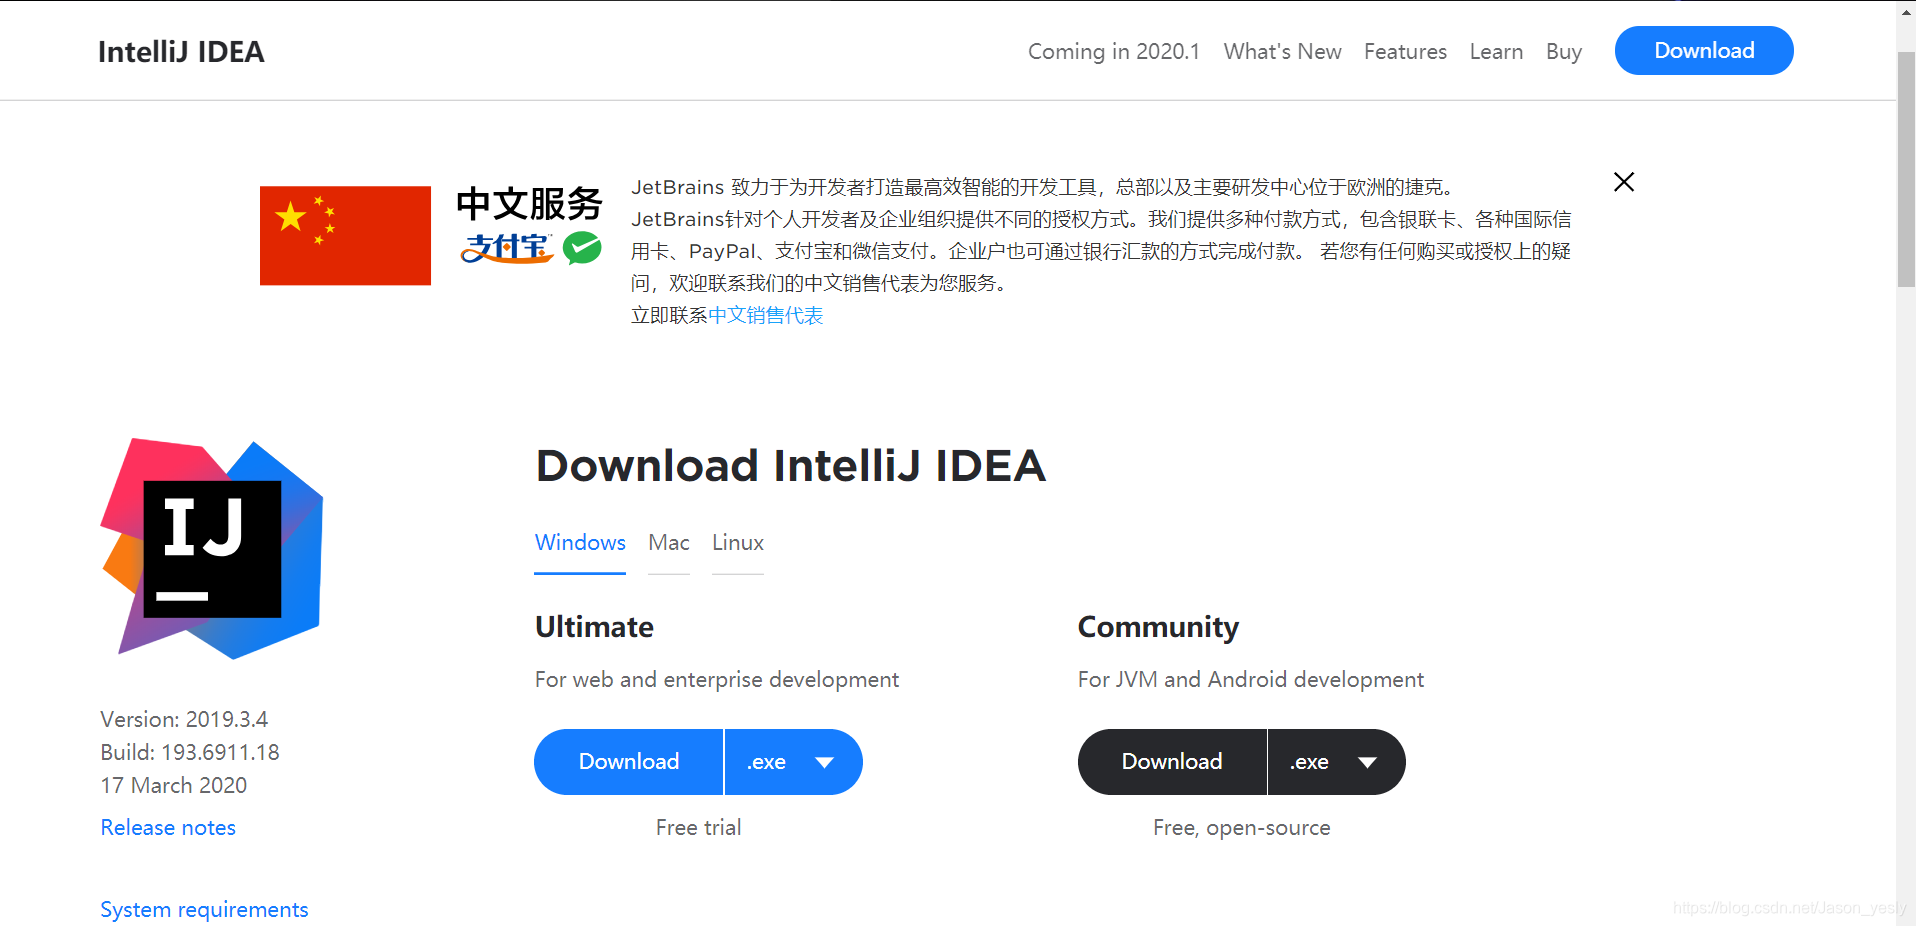Image resolution: width=1916 pixels, height=926 pixels.
Task: Click the header Download button
Action: [1704, 51]
